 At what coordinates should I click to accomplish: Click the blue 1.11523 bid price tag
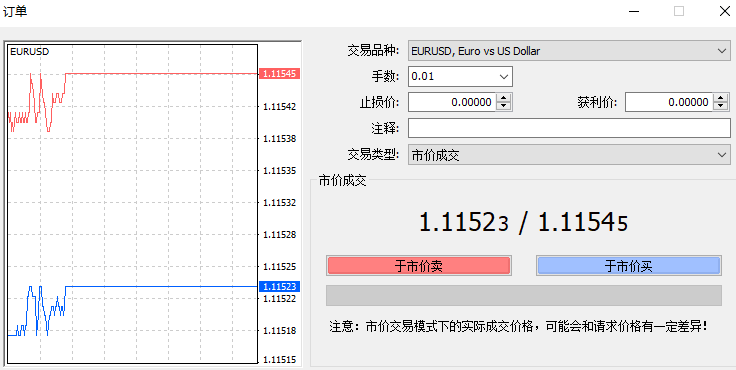tap(279, 286)
